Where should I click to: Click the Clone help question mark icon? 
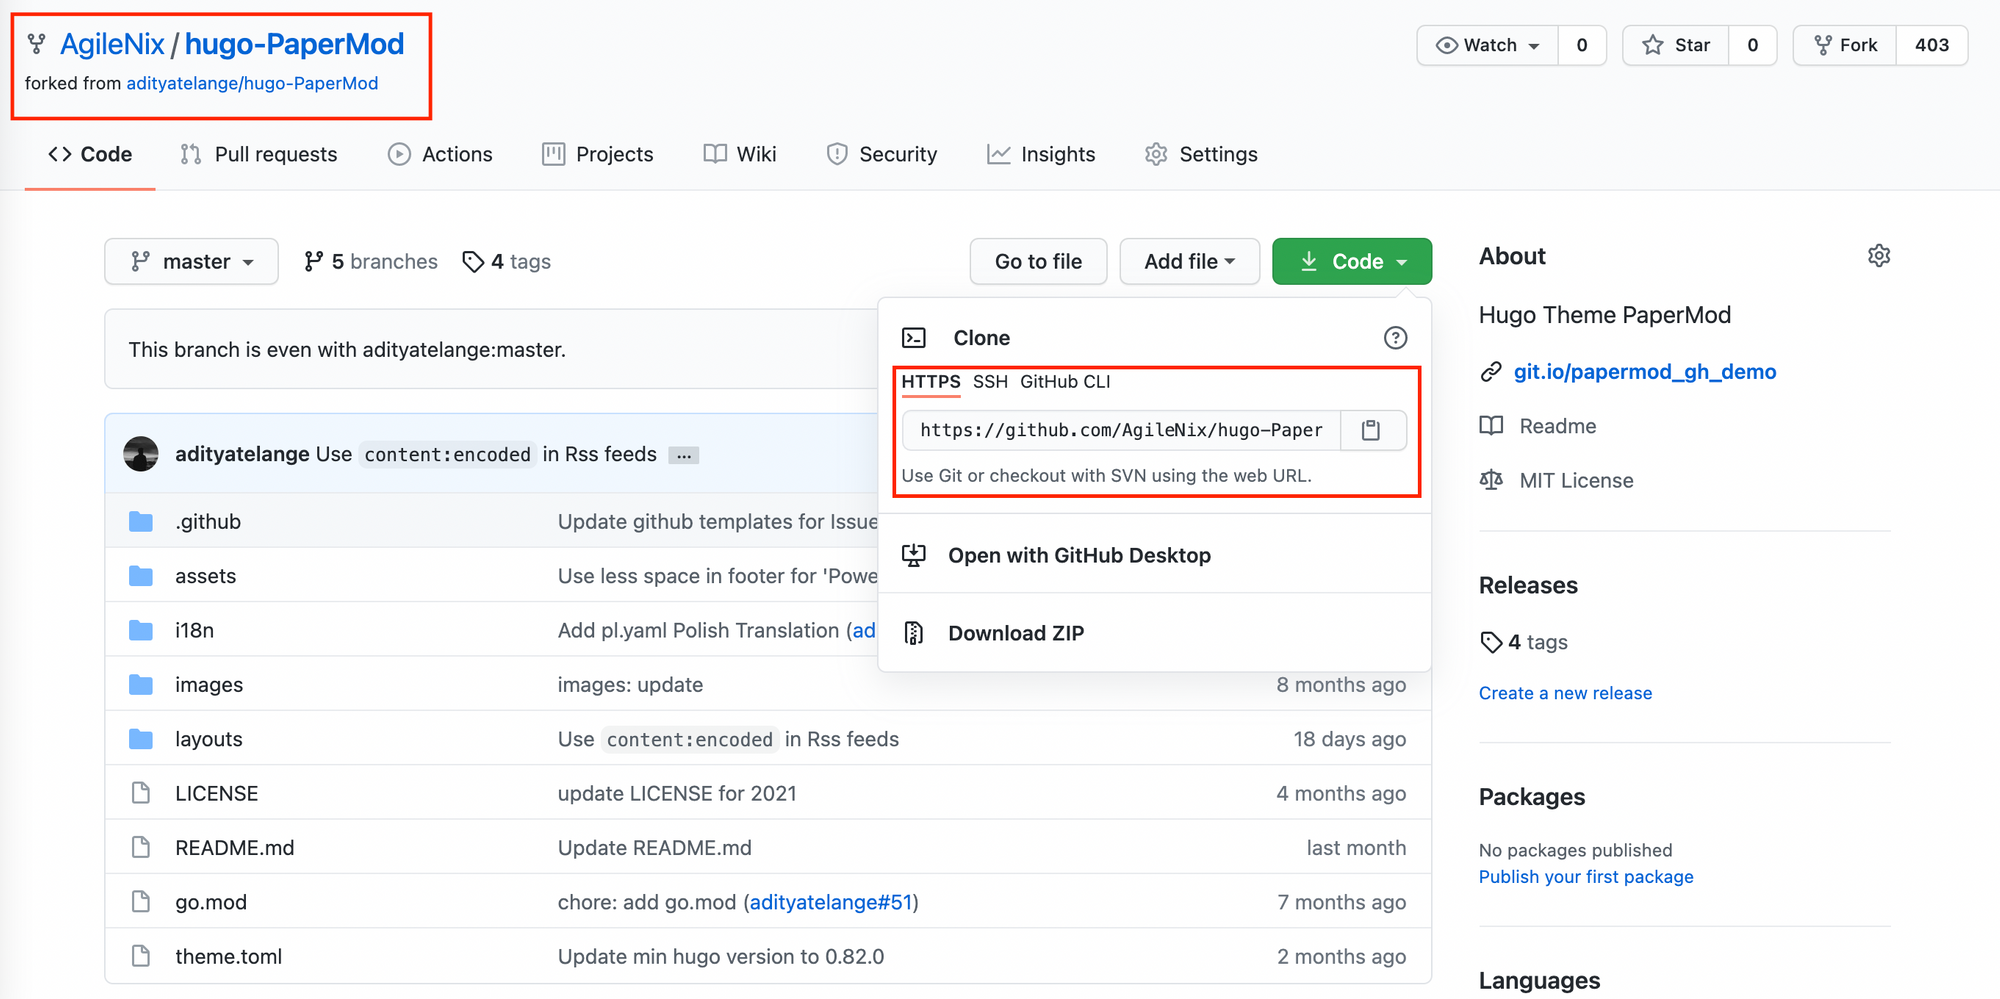click(1395, 338)
